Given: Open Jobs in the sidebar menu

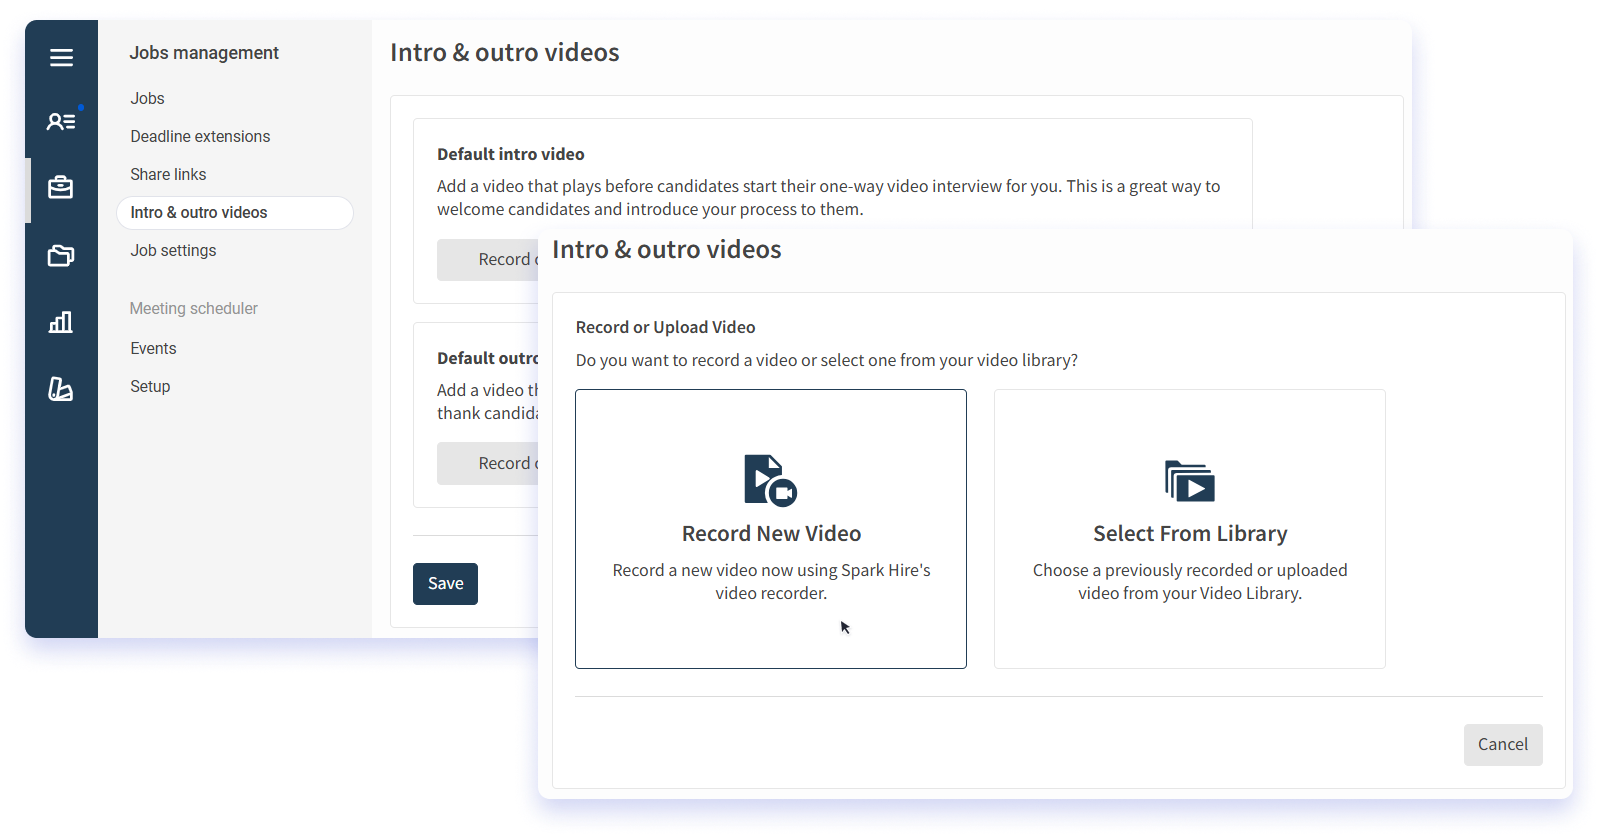Looking at the screenshot, I should [x=147, y=99].
